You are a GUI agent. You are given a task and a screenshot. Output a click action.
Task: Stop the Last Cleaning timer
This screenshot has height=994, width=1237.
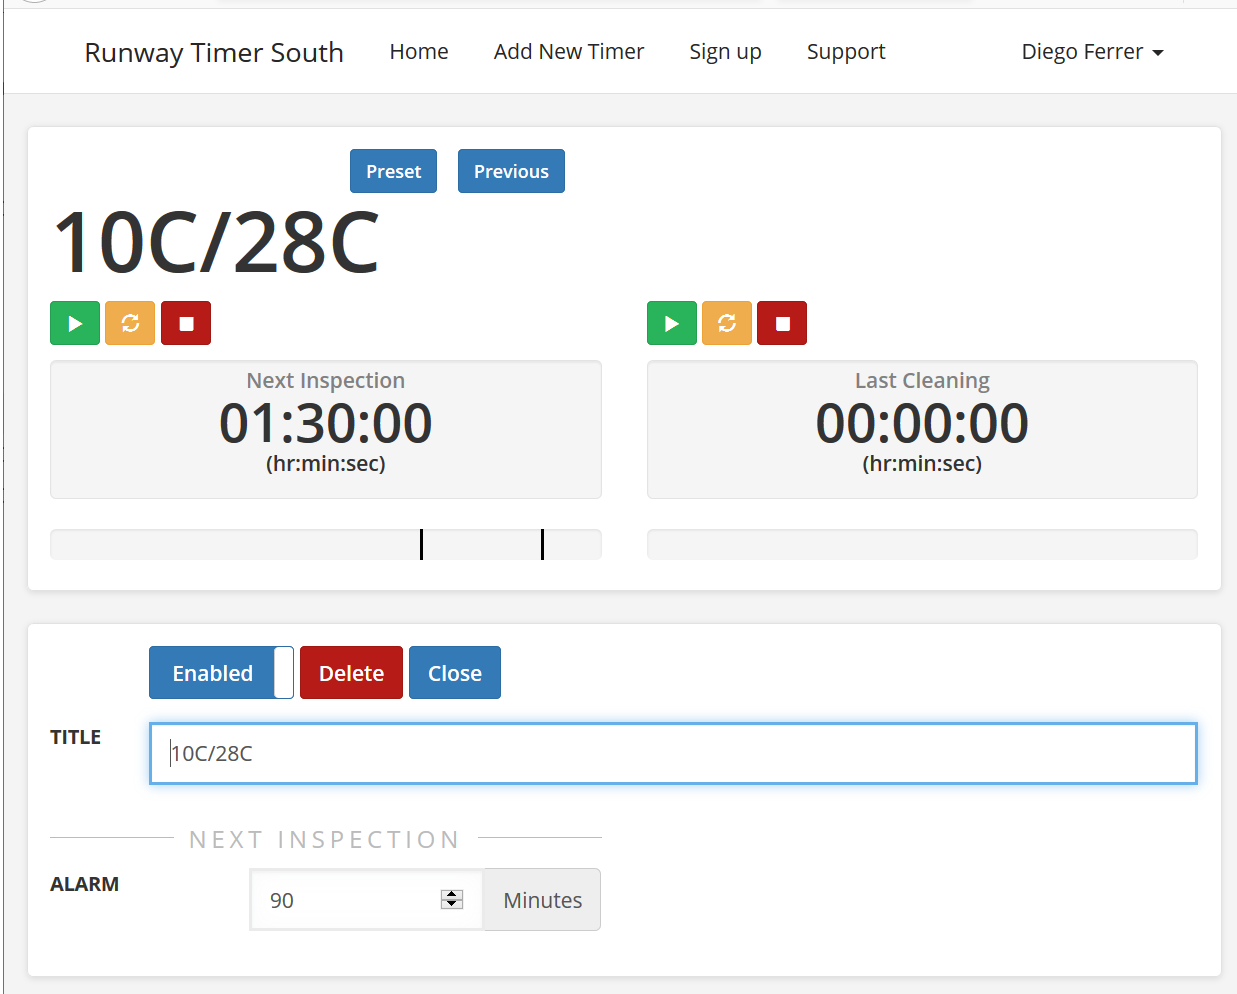coord(782,323)
